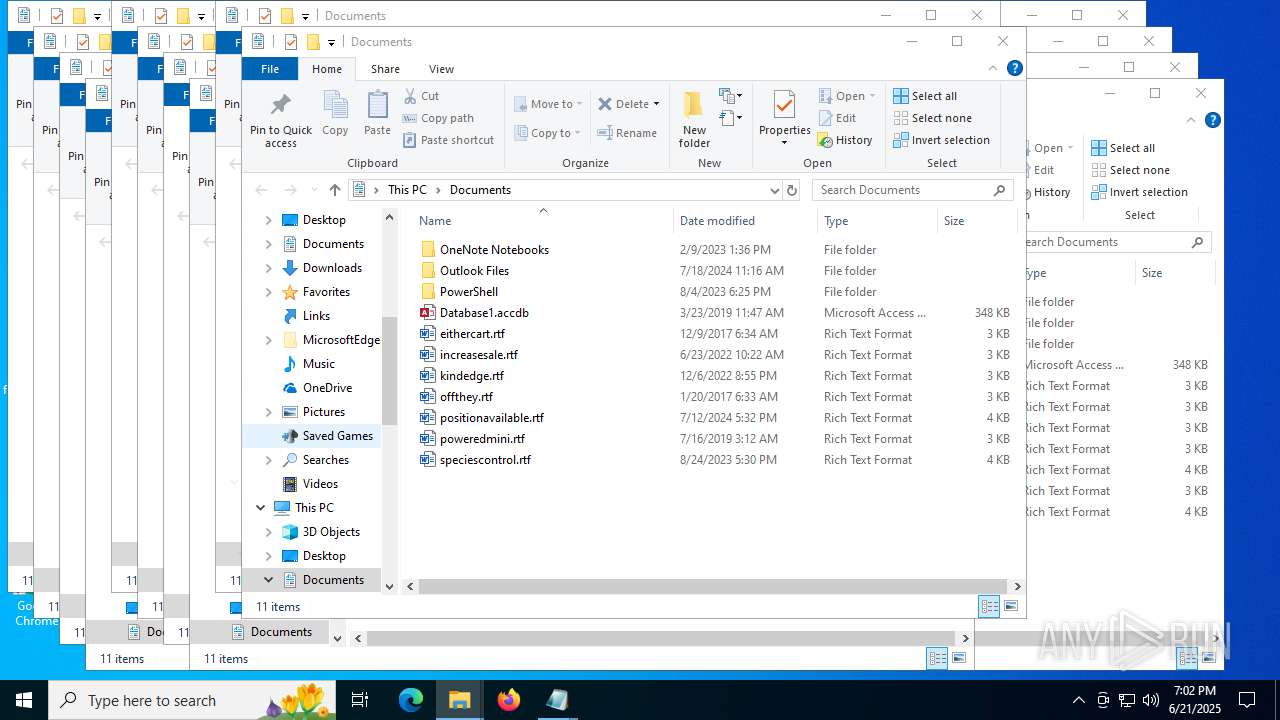This screenshot has height=720, width=1280.
Task: Select OneDrive in navigation pane
Action: tap(327, 388)
